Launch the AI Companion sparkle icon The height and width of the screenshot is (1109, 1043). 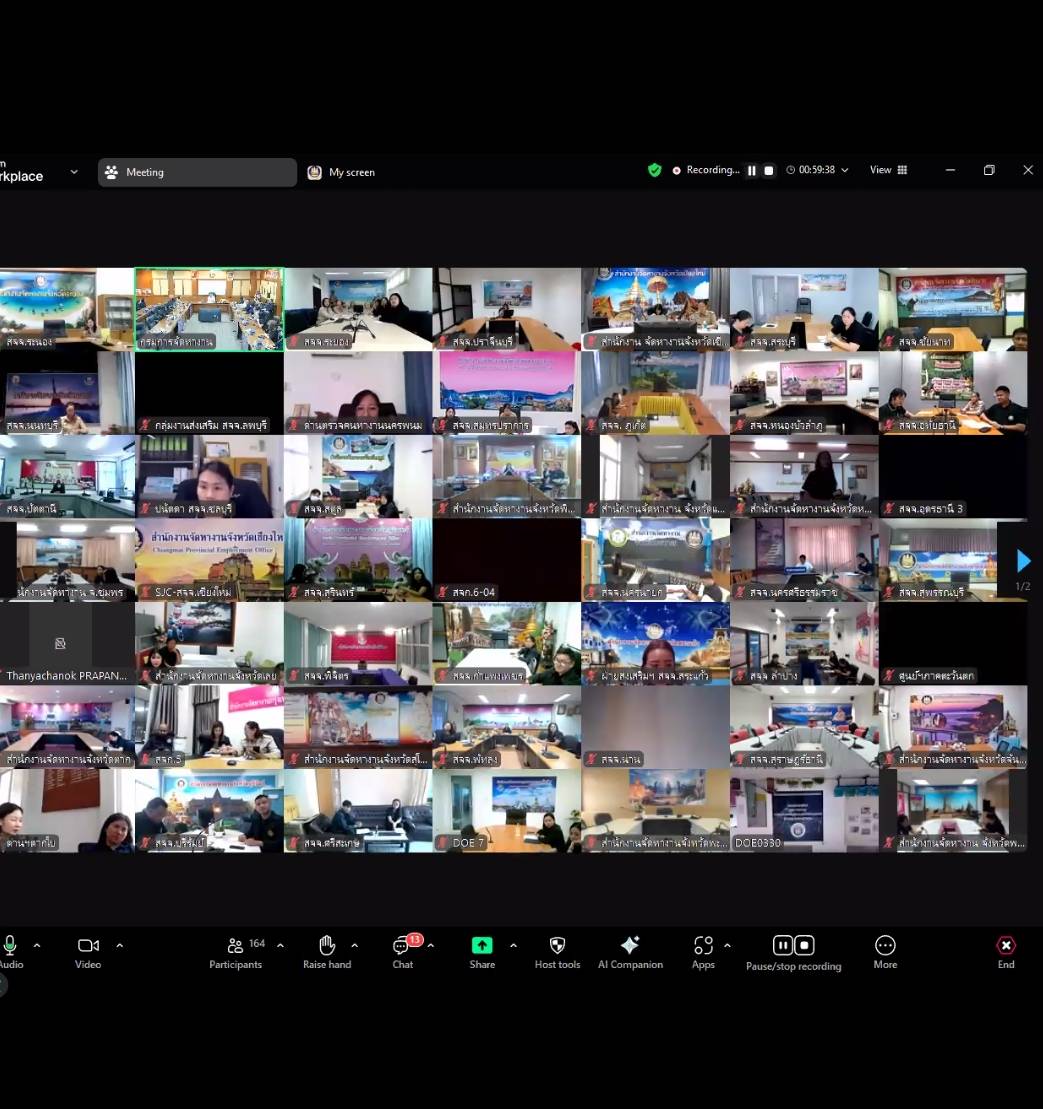click(x=630, y=946)
